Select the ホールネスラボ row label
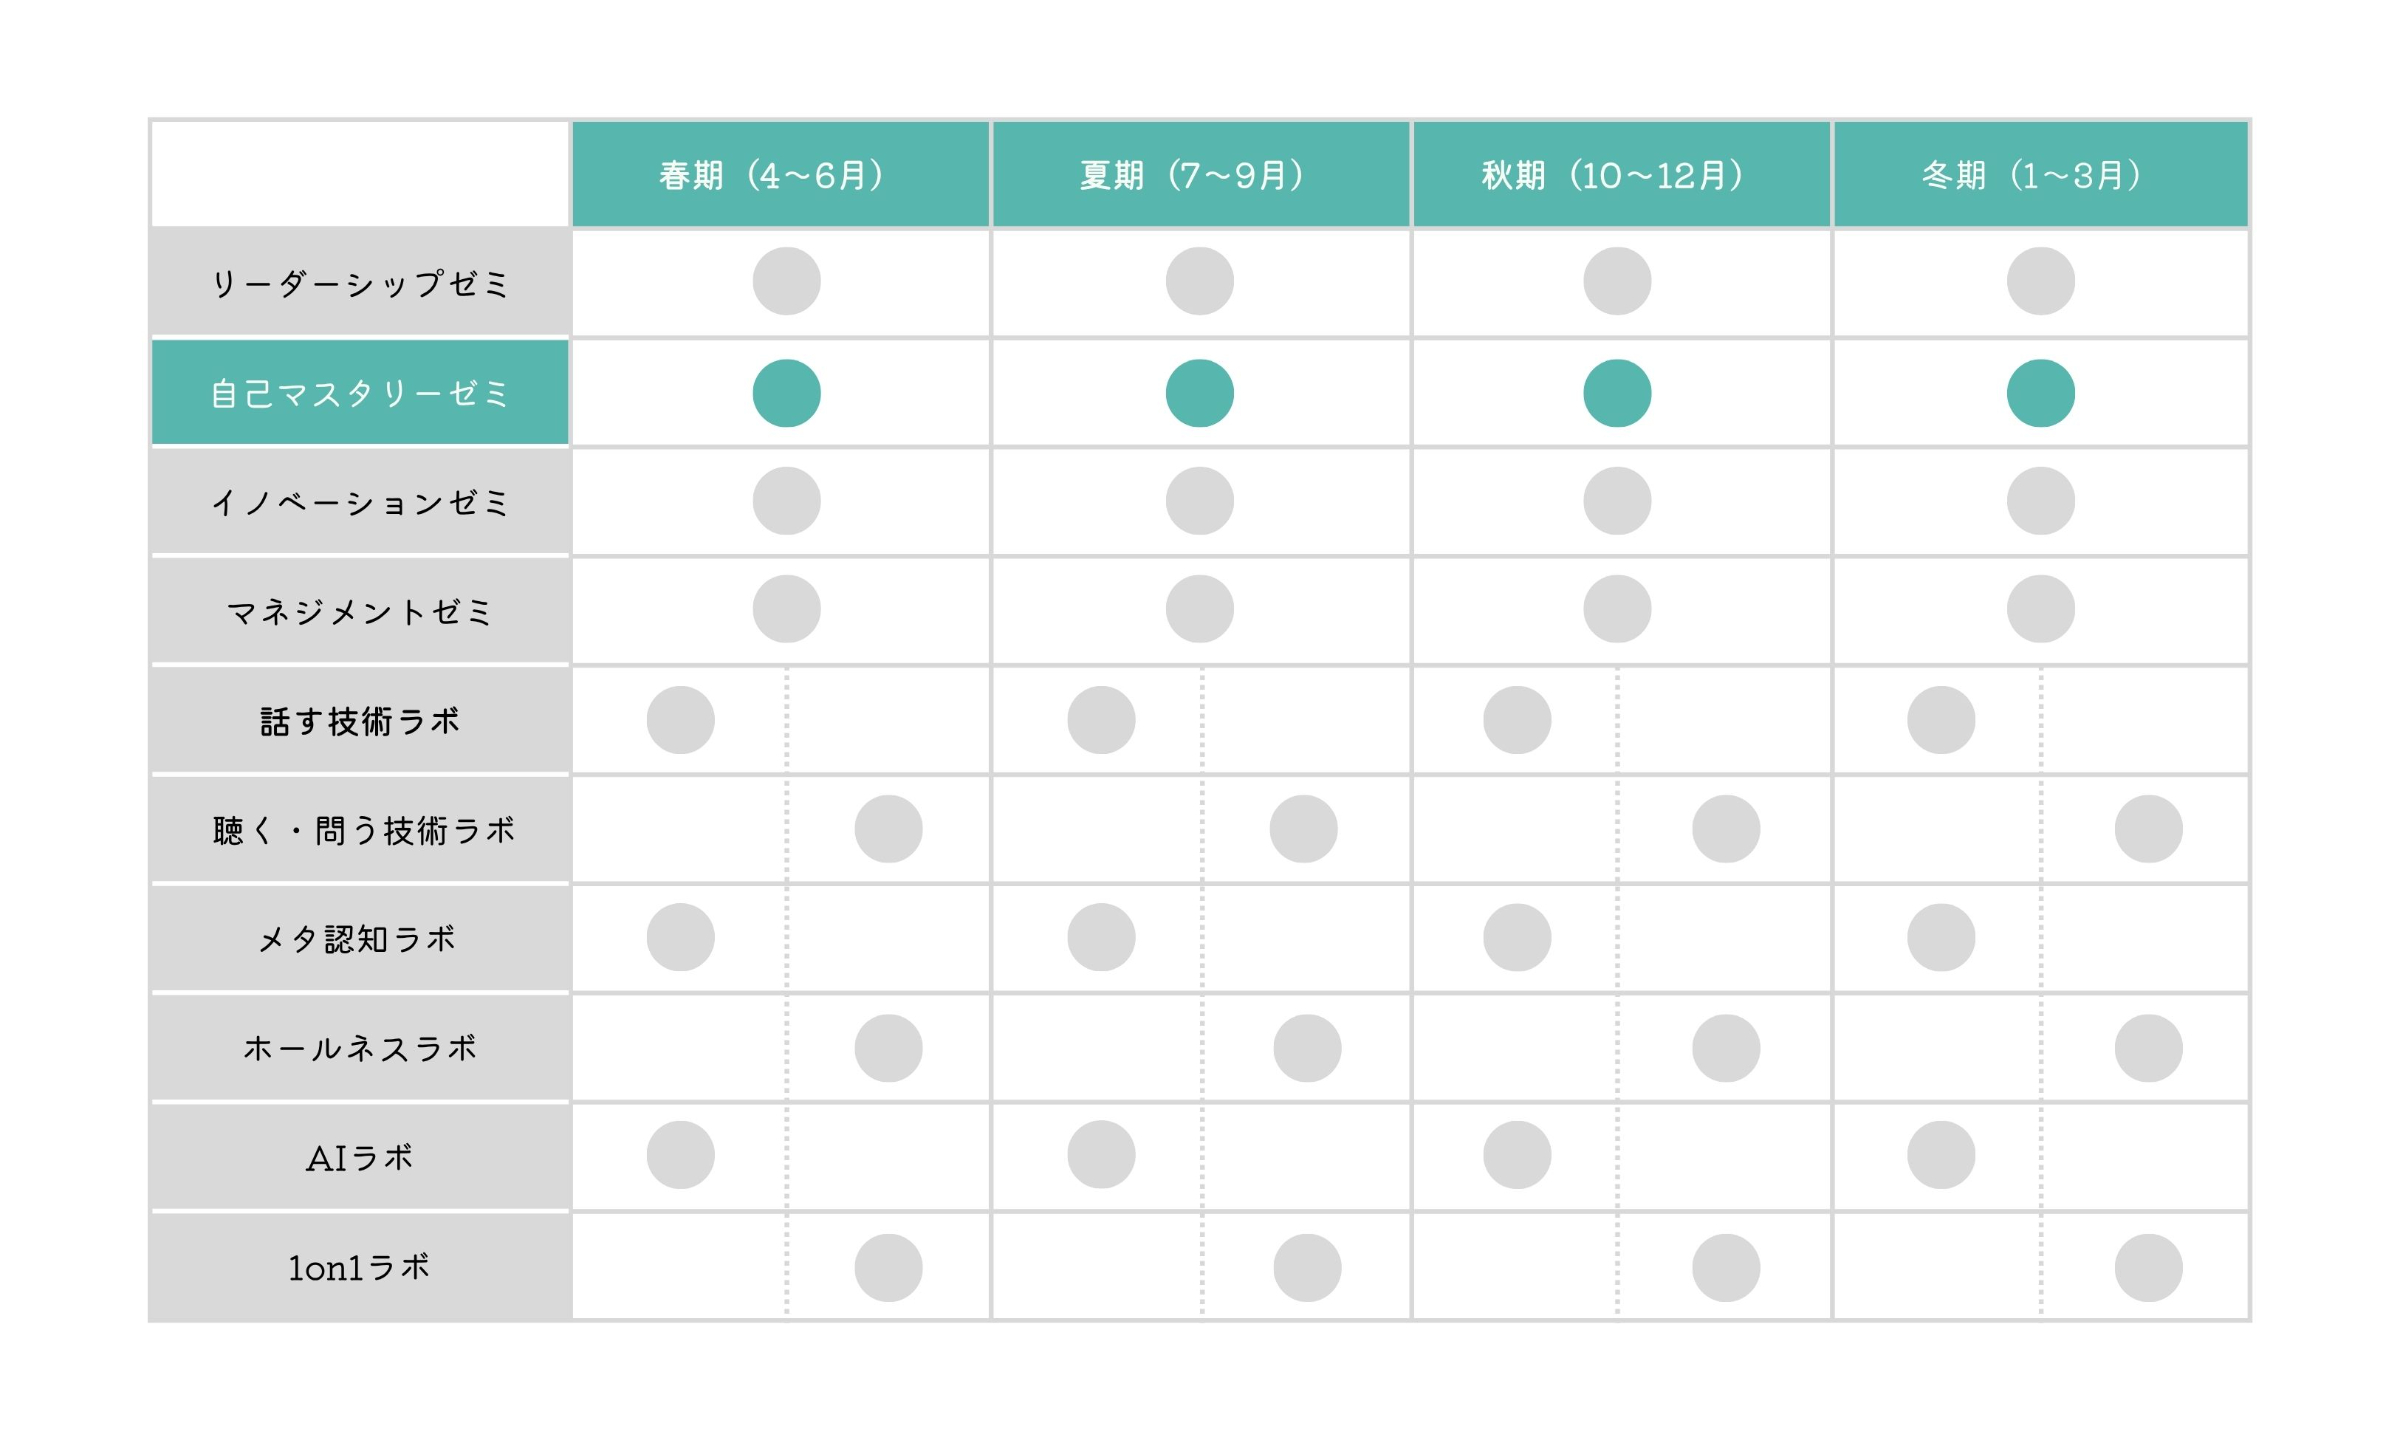2400x1440 pixels. click(360, 1048)
